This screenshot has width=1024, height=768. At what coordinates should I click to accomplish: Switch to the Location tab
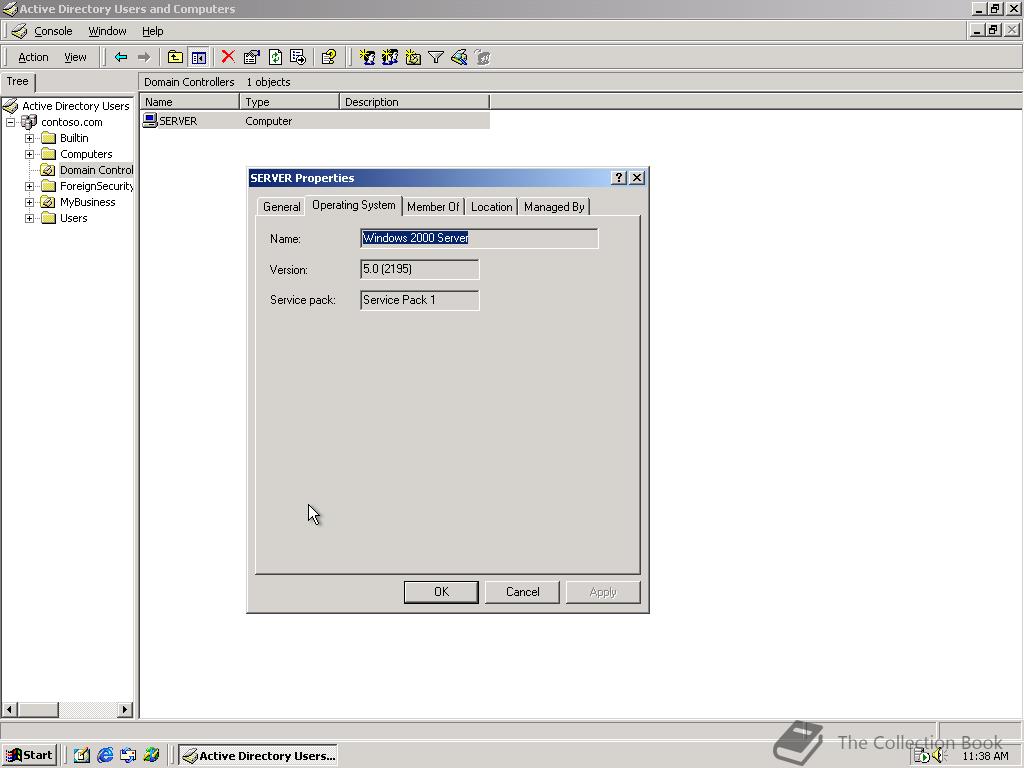(491, 206)
